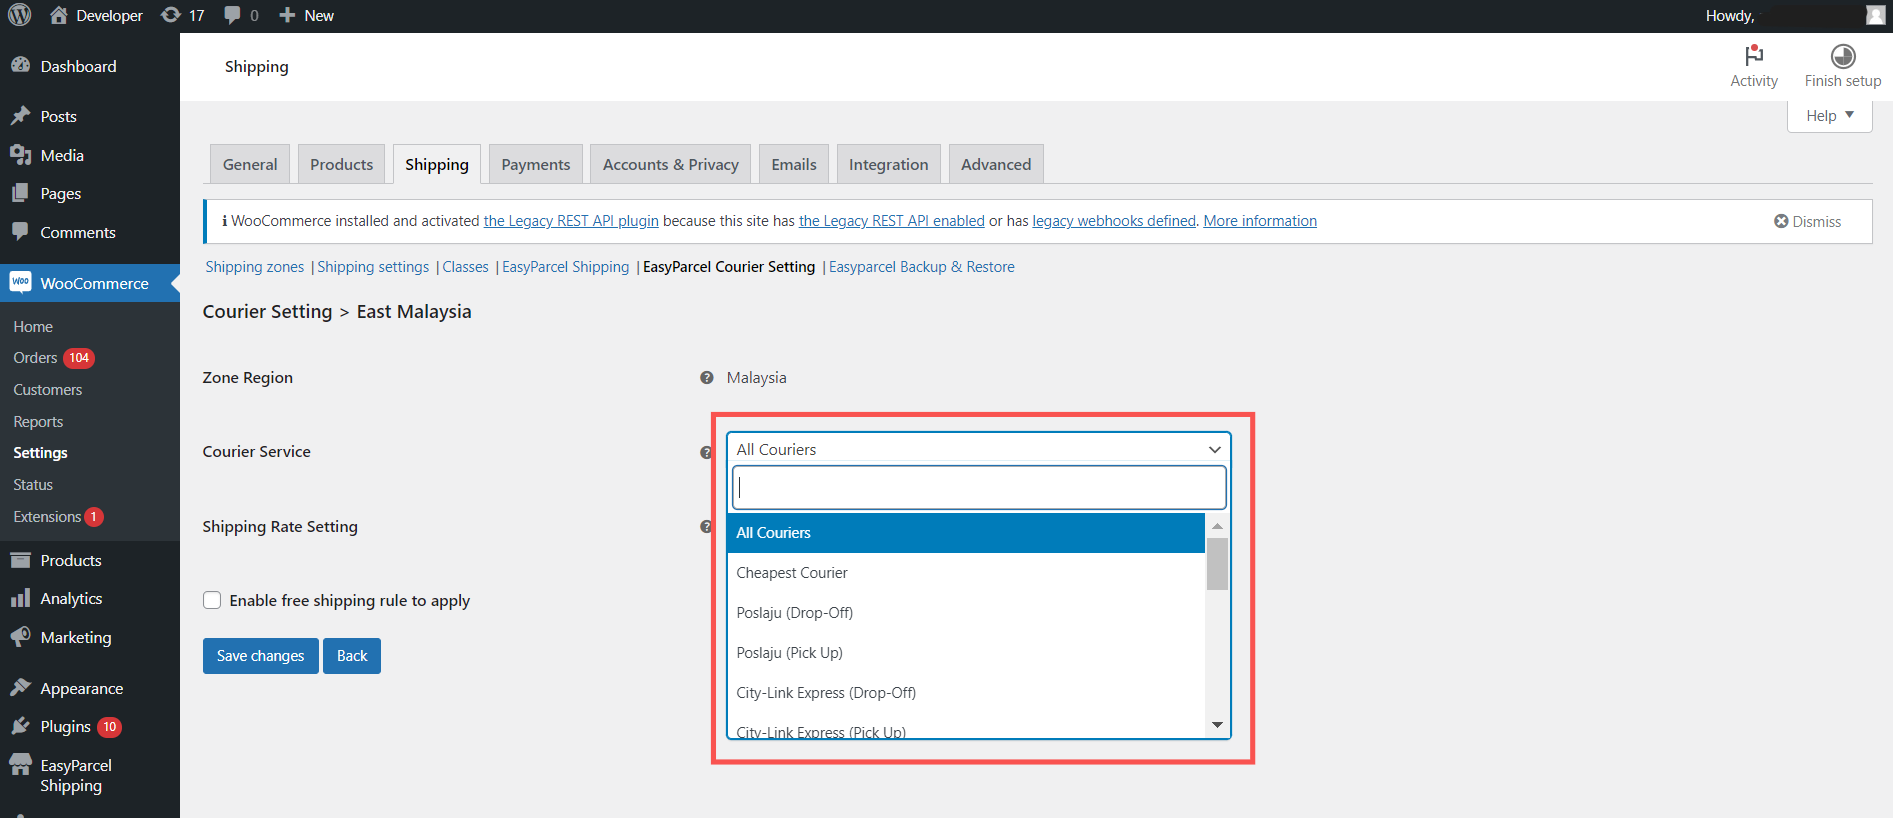Screen dimensions: 1893x818
Task: Open the Accounts & Privacy tab
Action: 671,164
